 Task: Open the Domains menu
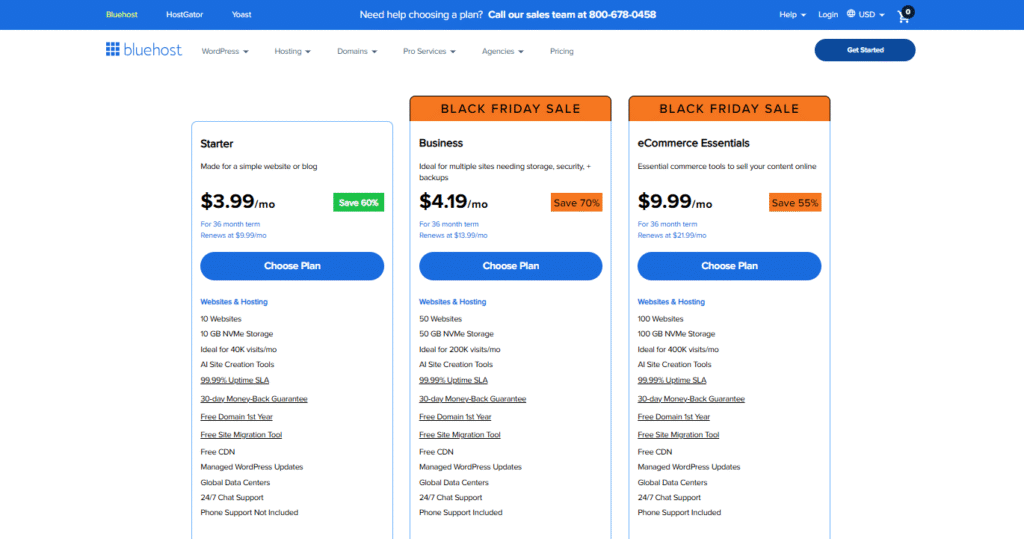[x=357, y=51]
